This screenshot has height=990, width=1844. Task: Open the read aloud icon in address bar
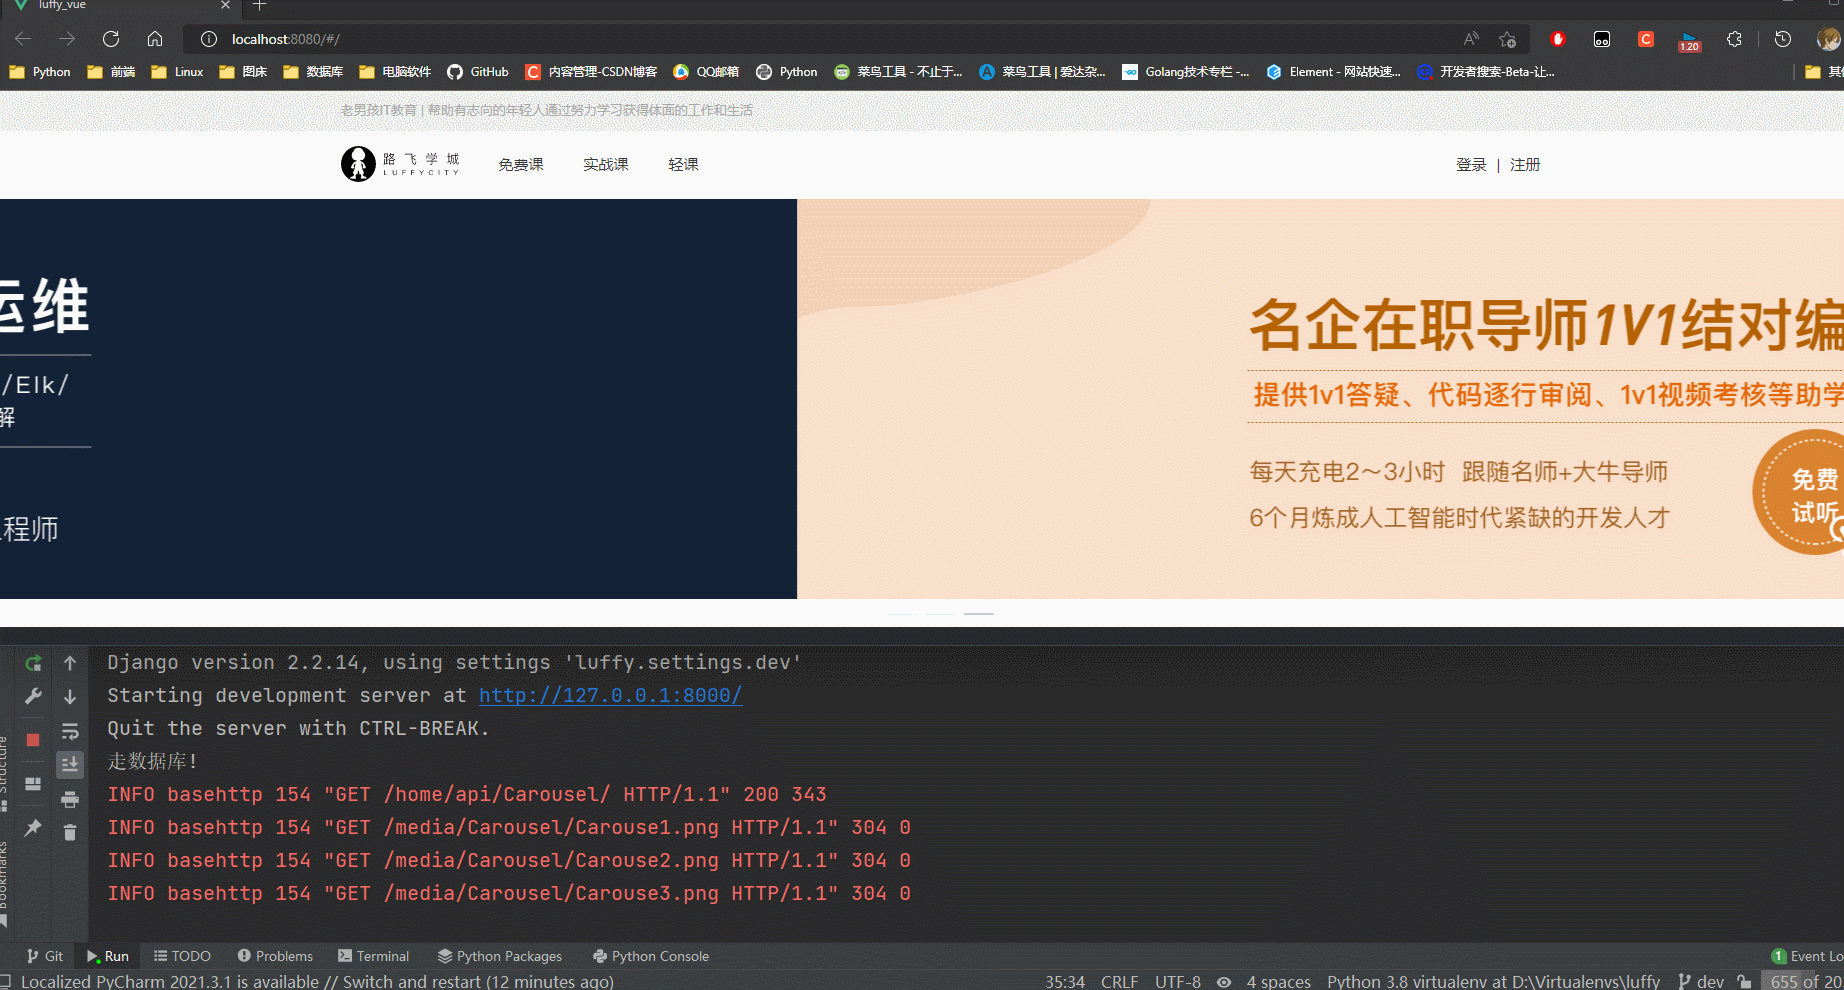coord(1471,39)
